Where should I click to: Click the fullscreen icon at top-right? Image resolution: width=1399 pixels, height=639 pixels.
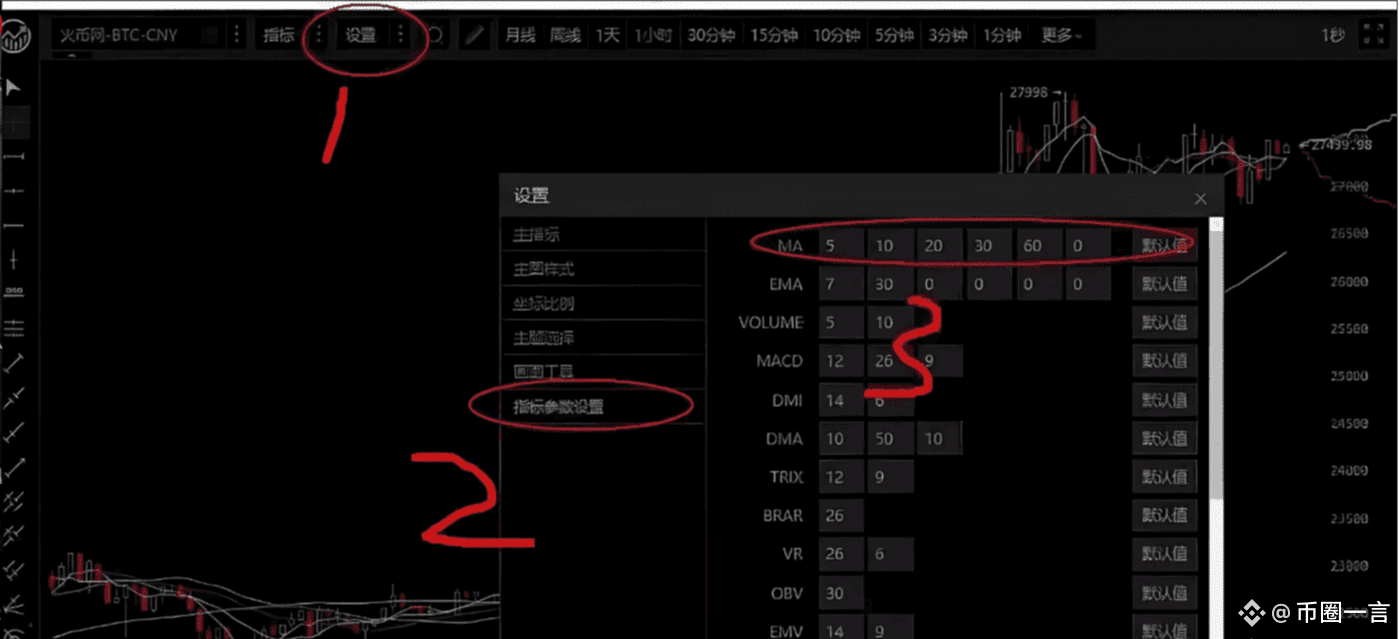click(1372, 35)
